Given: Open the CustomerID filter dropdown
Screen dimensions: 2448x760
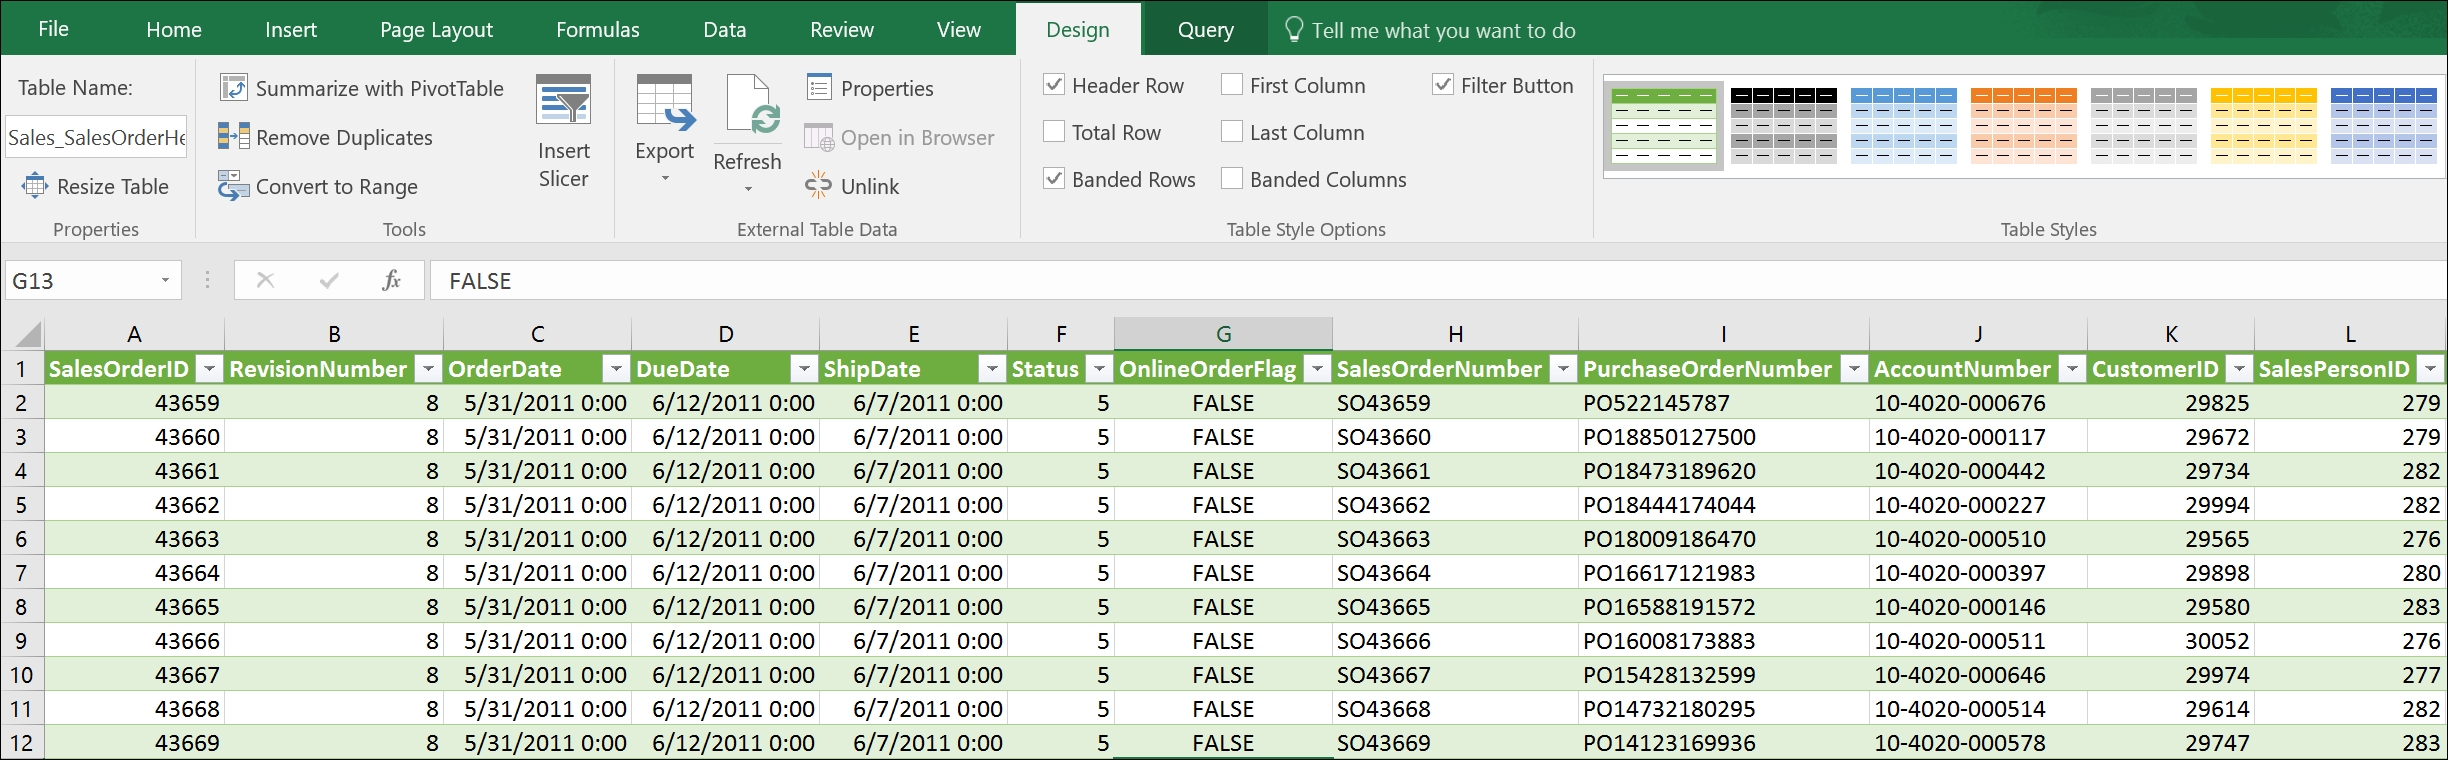Looking at the screenshot, I should [2240, 369].
